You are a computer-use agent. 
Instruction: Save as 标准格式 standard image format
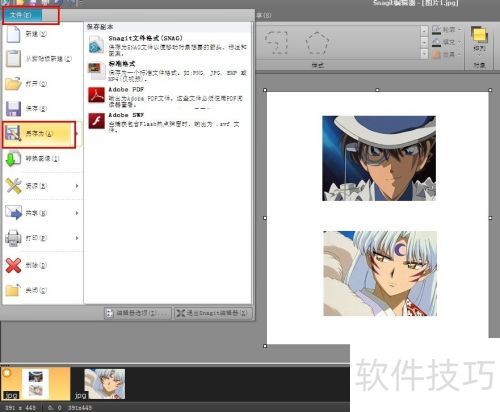[x=168, y=71]
